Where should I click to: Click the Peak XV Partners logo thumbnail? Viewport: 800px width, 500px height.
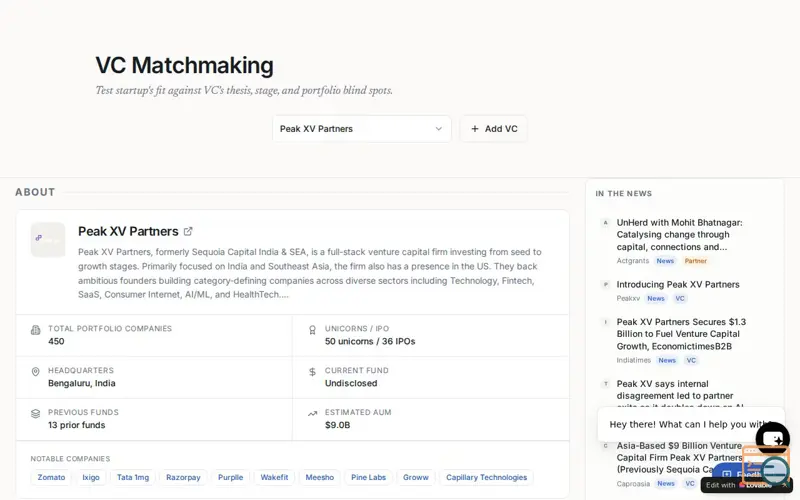point(48,239)
